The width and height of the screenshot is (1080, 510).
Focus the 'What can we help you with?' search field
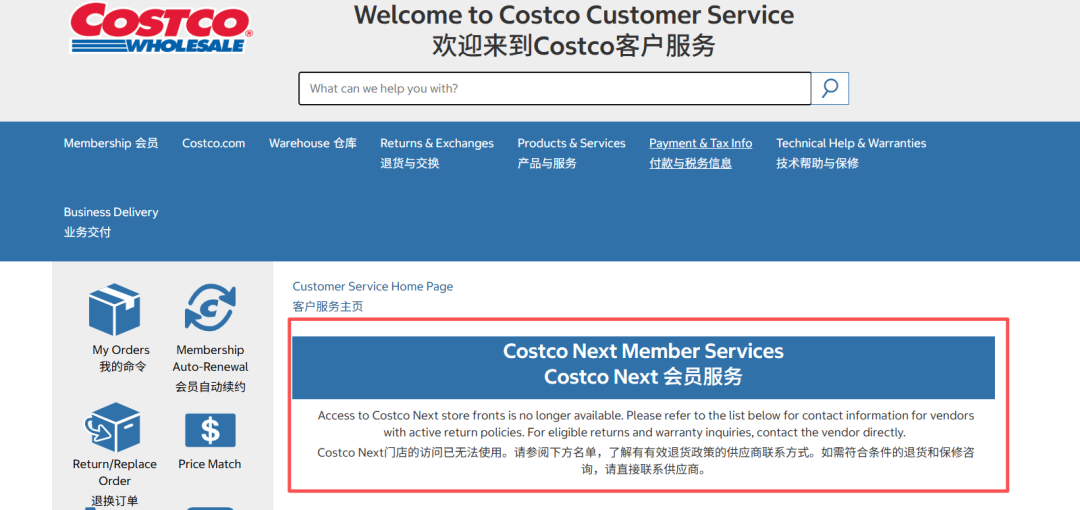554,88
